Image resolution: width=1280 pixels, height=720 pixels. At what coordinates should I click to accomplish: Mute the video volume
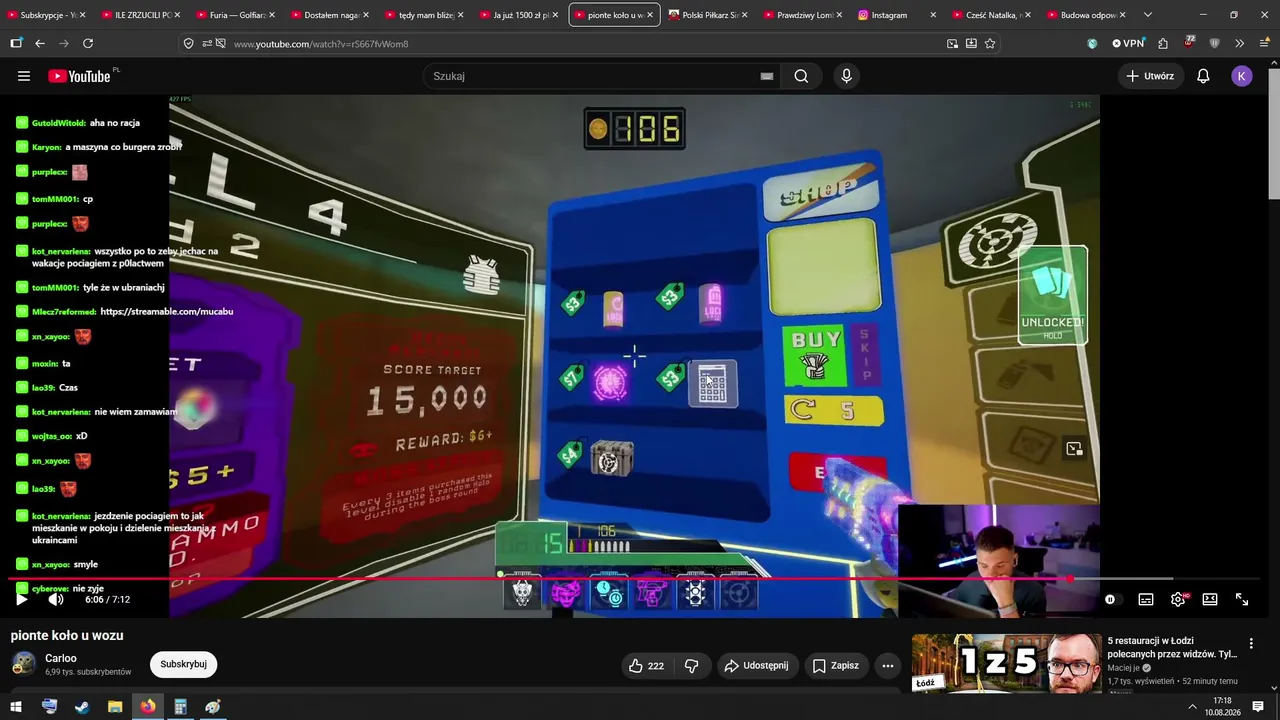56,599
